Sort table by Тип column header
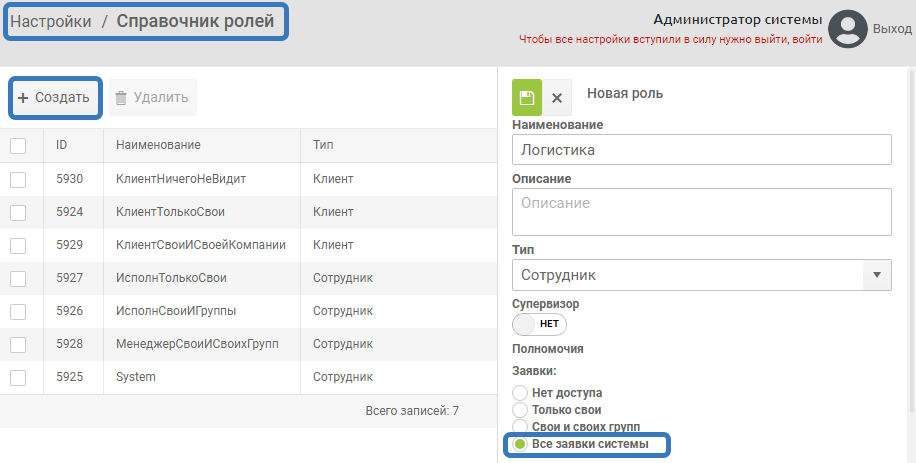 (323, 145)
